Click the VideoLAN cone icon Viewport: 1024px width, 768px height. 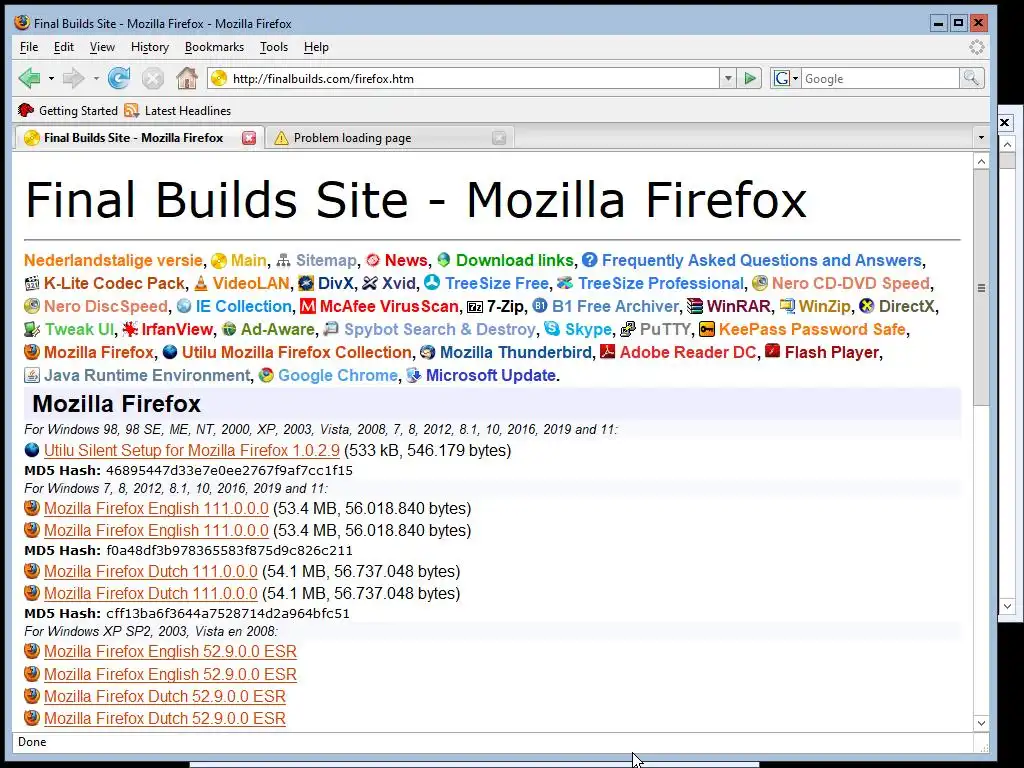[200, 283]
